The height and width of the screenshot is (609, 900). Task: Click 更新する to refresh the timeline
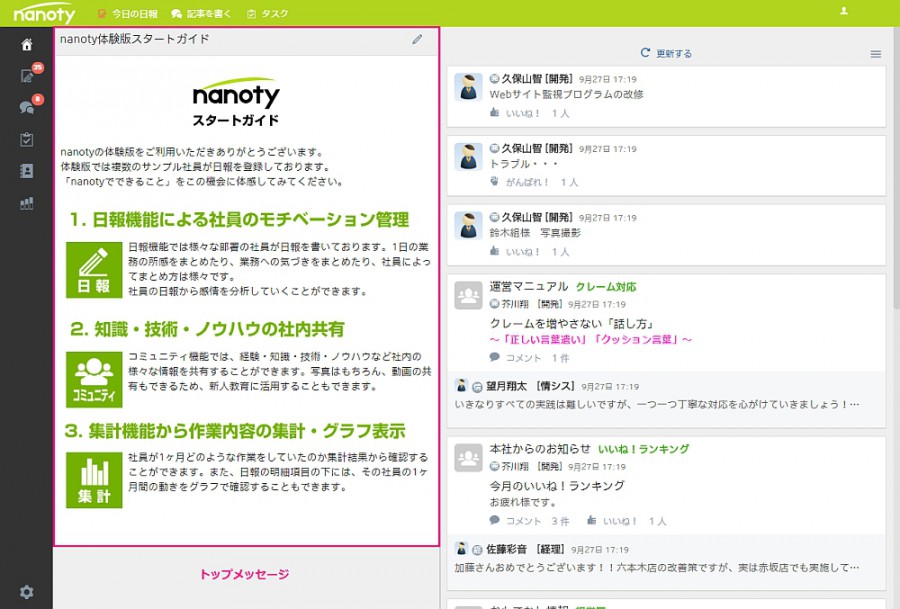666,53
